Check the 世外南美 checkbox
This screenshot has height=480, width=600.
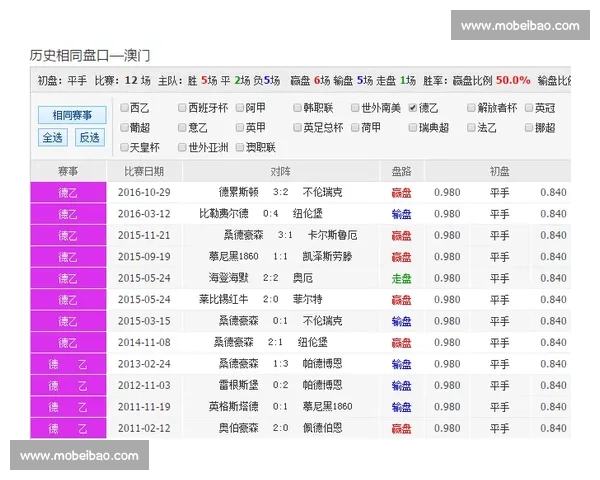pyautogui.click(x=355, y=108)
